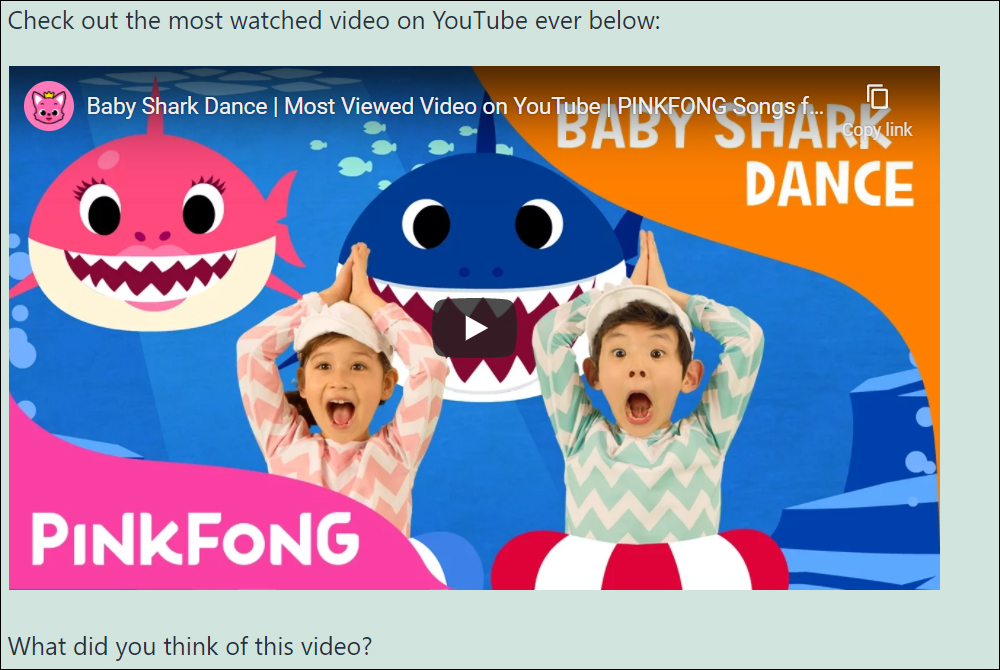Click the white triangle inside the play button
Viewport: 1000px width, 670px height.
point(476,328)
